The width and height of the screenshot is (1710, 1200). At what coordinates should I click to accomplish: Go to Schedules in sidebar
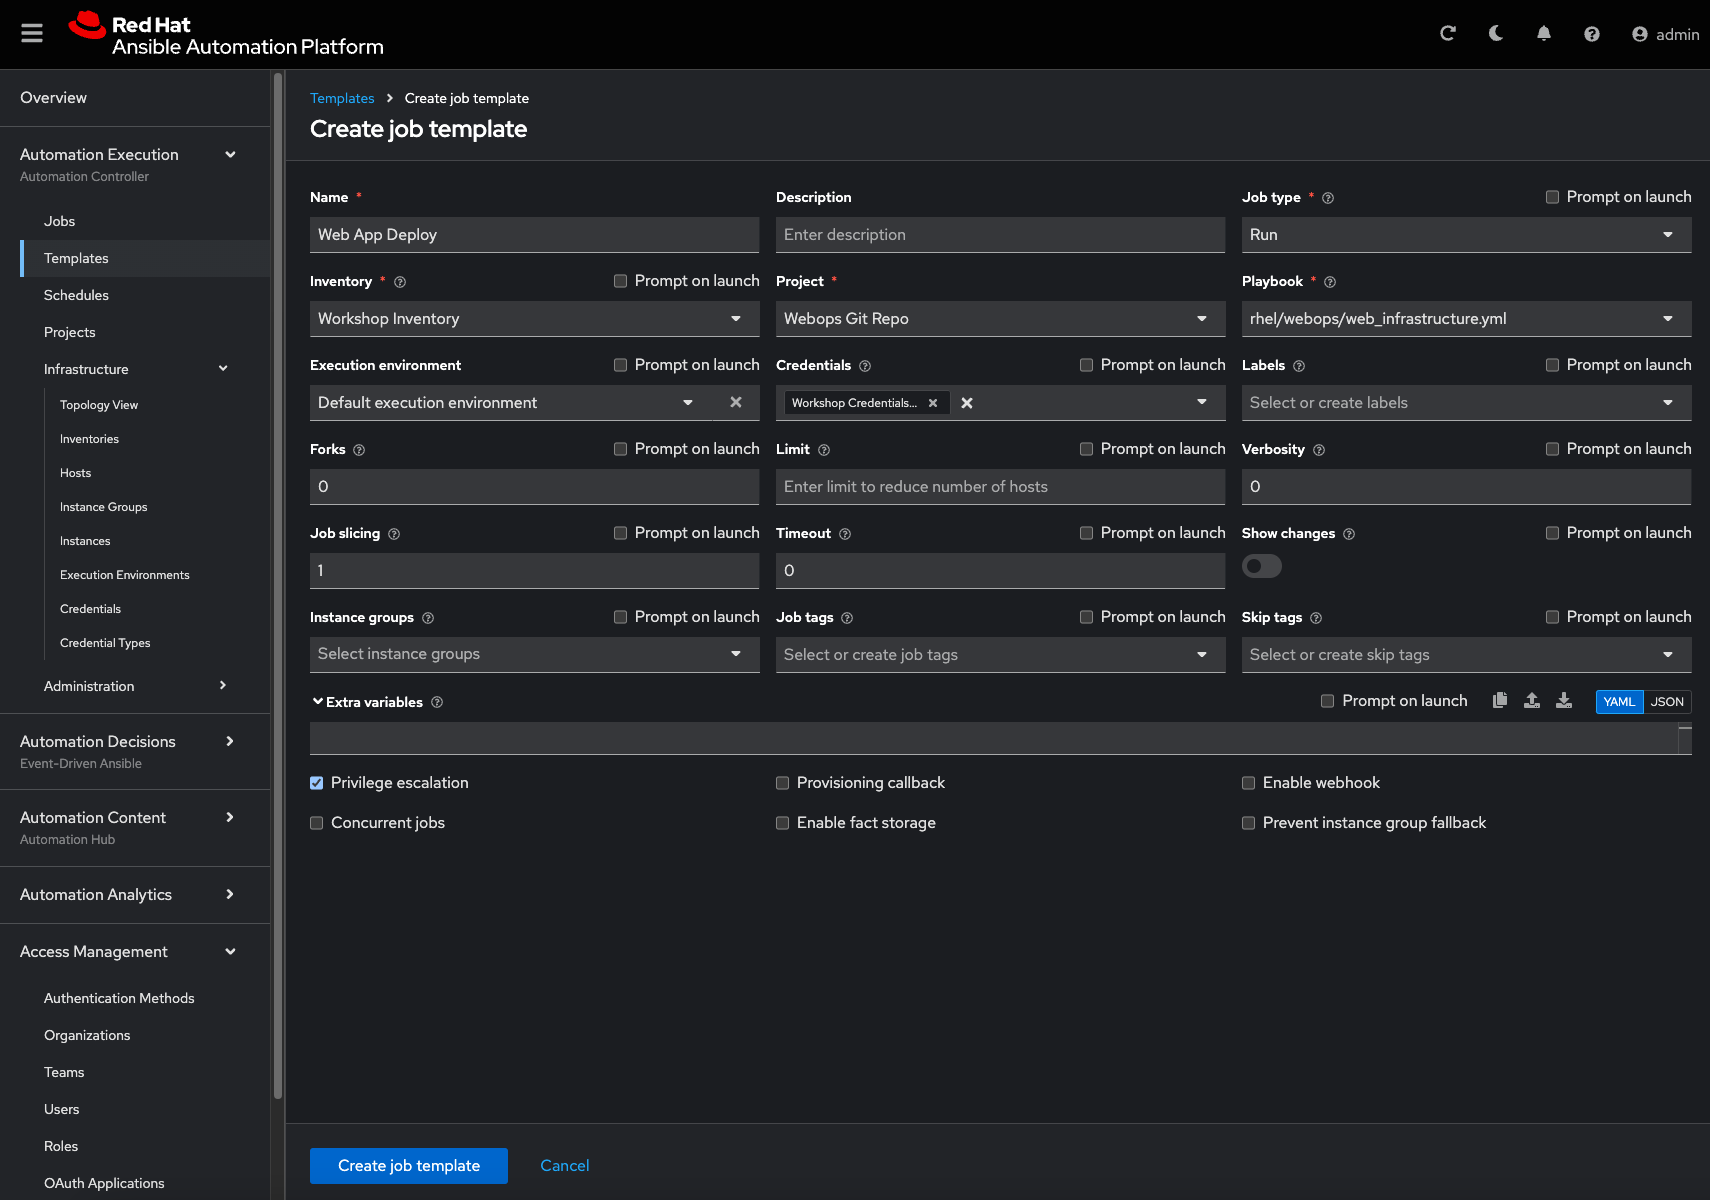(x=76, y=295)
